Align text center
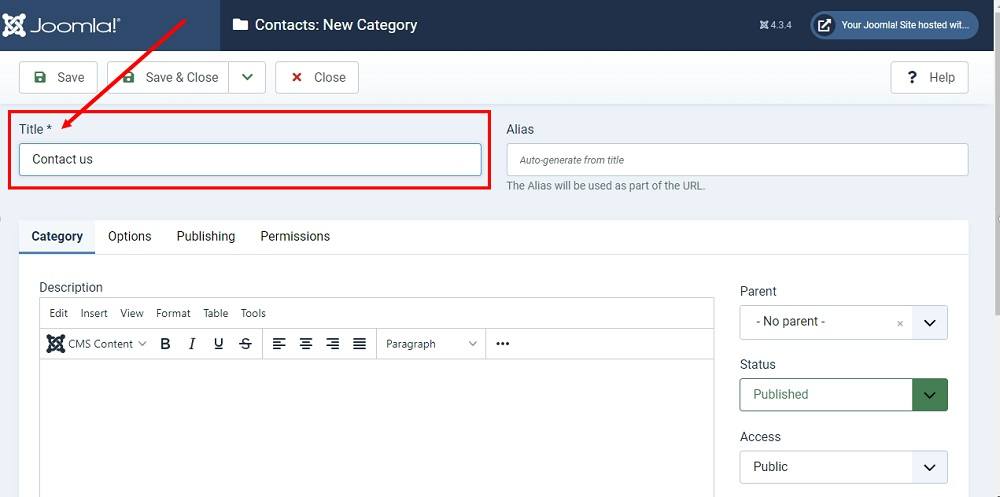1000x497 pixels. click(305, 344)
